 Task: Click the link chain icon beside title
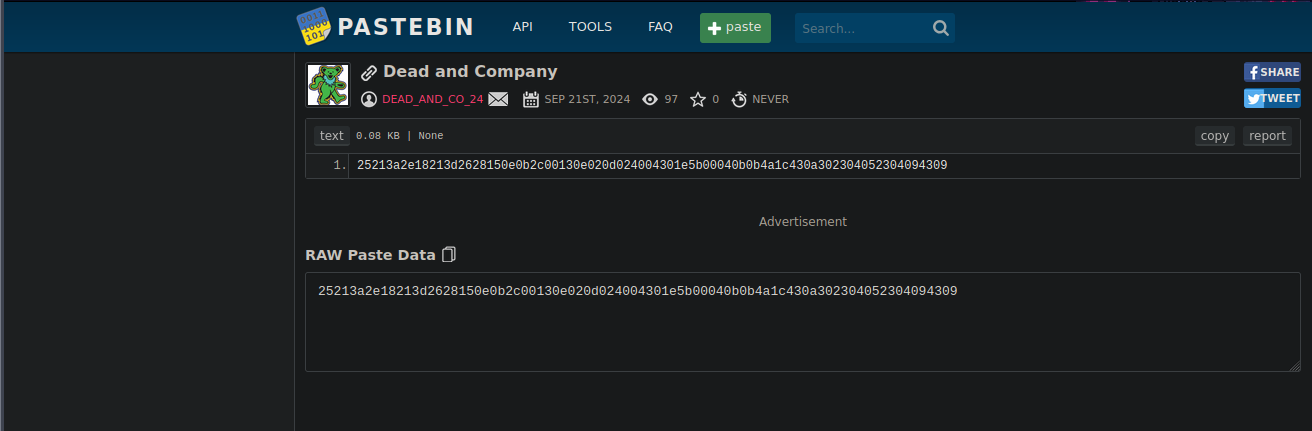coord(369,73)
